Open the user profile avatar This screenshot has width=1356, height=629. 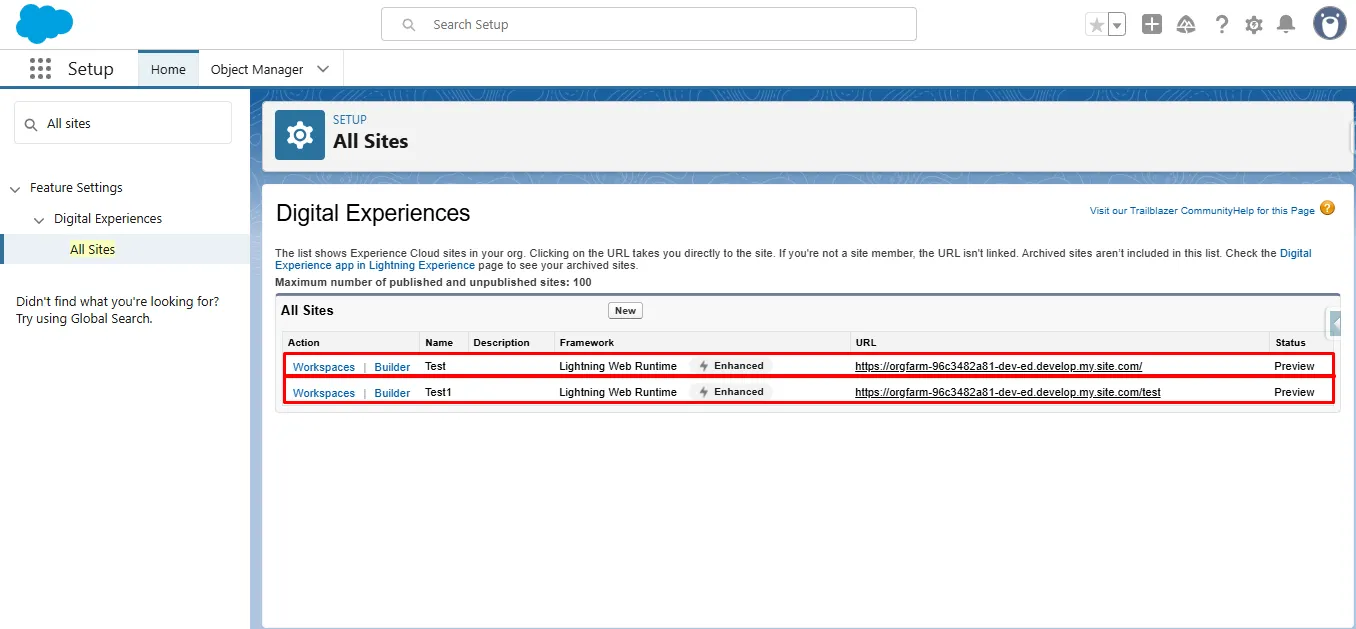[1329, 24]
